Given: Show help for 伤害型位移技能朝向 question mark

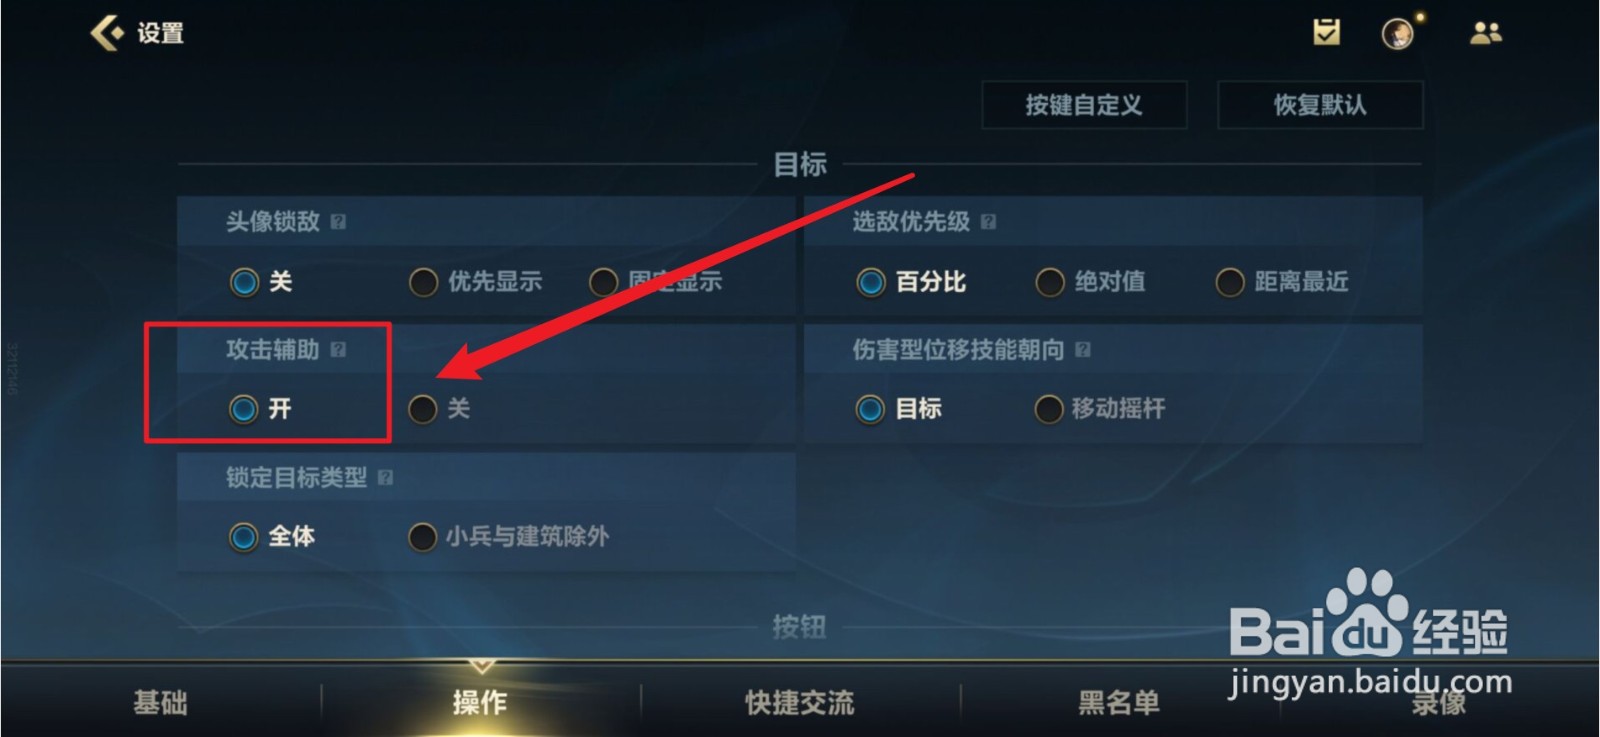Looking at the screenshot, I should tap(1082, 349).
